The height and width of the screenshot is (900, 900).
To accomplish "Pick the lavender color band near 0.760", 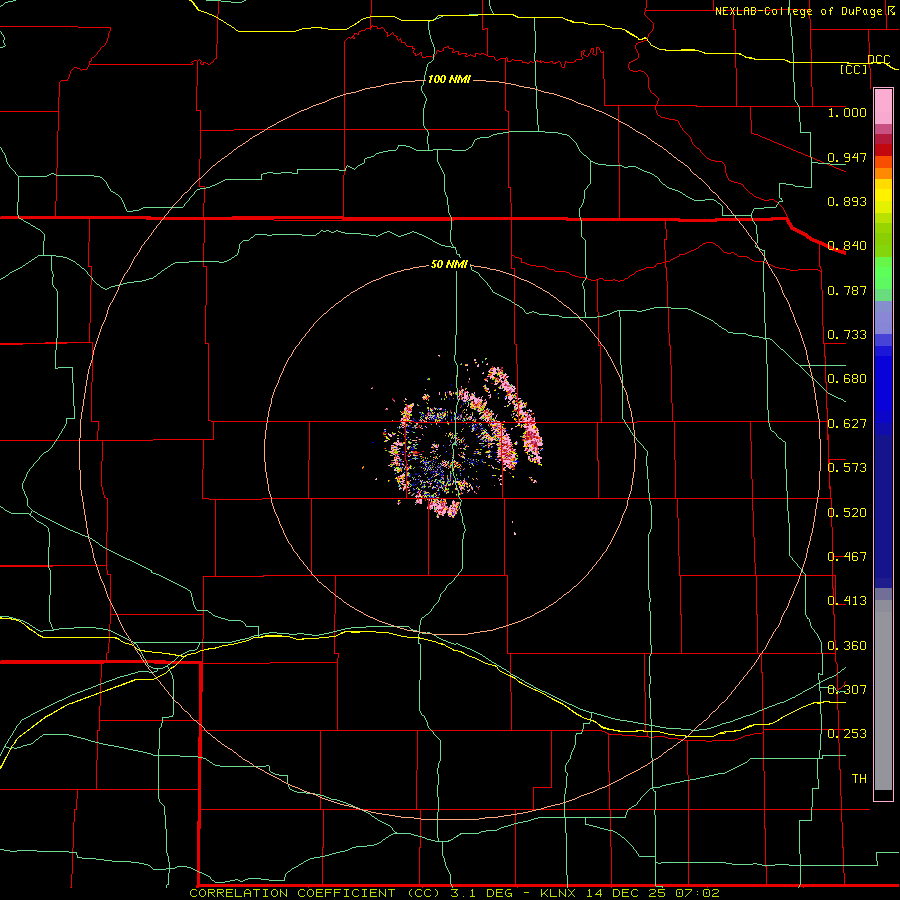I will point(883,317).
